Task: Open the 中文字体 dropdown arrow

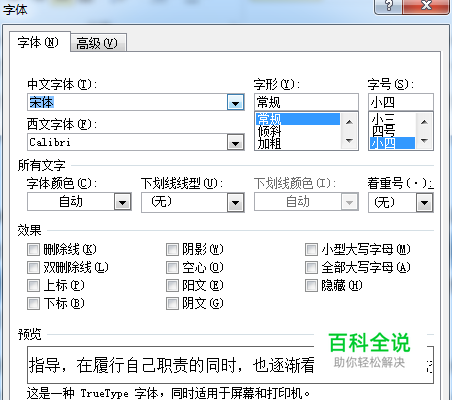Action: (235, 102)
